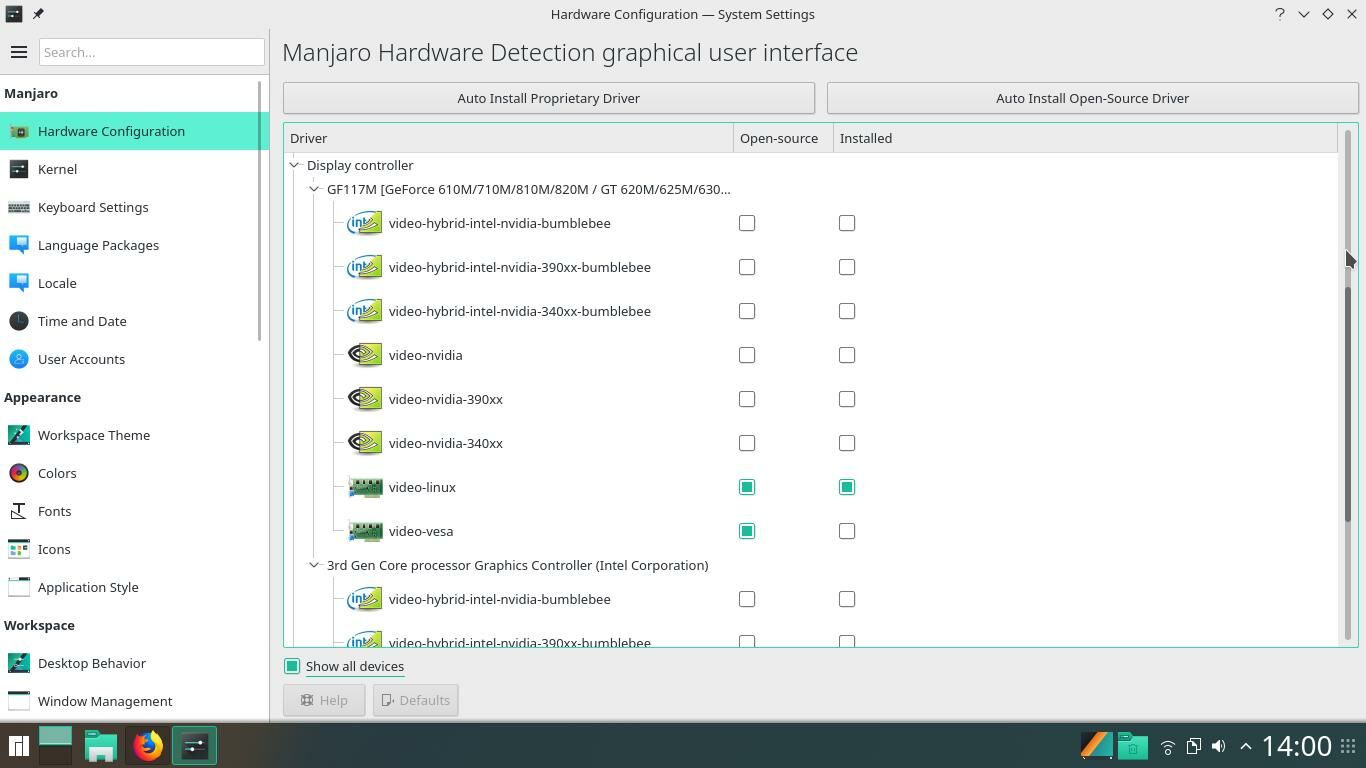Click the Time and Date clock icon
Viewport: 1366px width, 768px height.
[18, 321]
